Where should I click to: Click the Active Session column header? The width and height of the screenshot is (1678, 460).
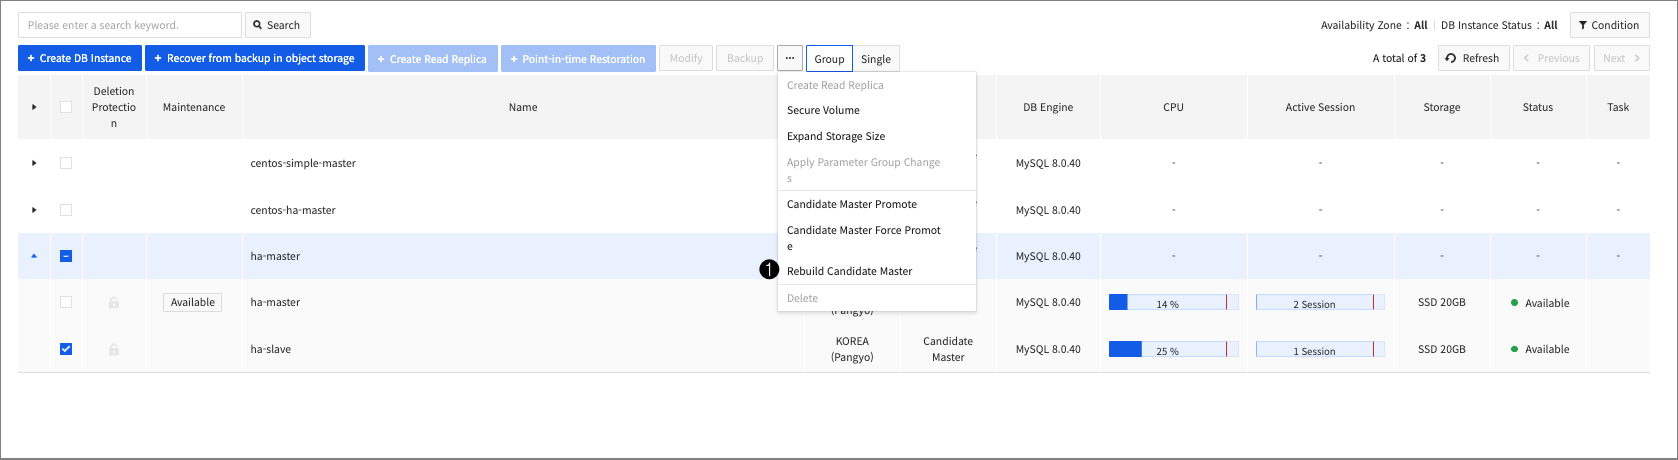1320,107
